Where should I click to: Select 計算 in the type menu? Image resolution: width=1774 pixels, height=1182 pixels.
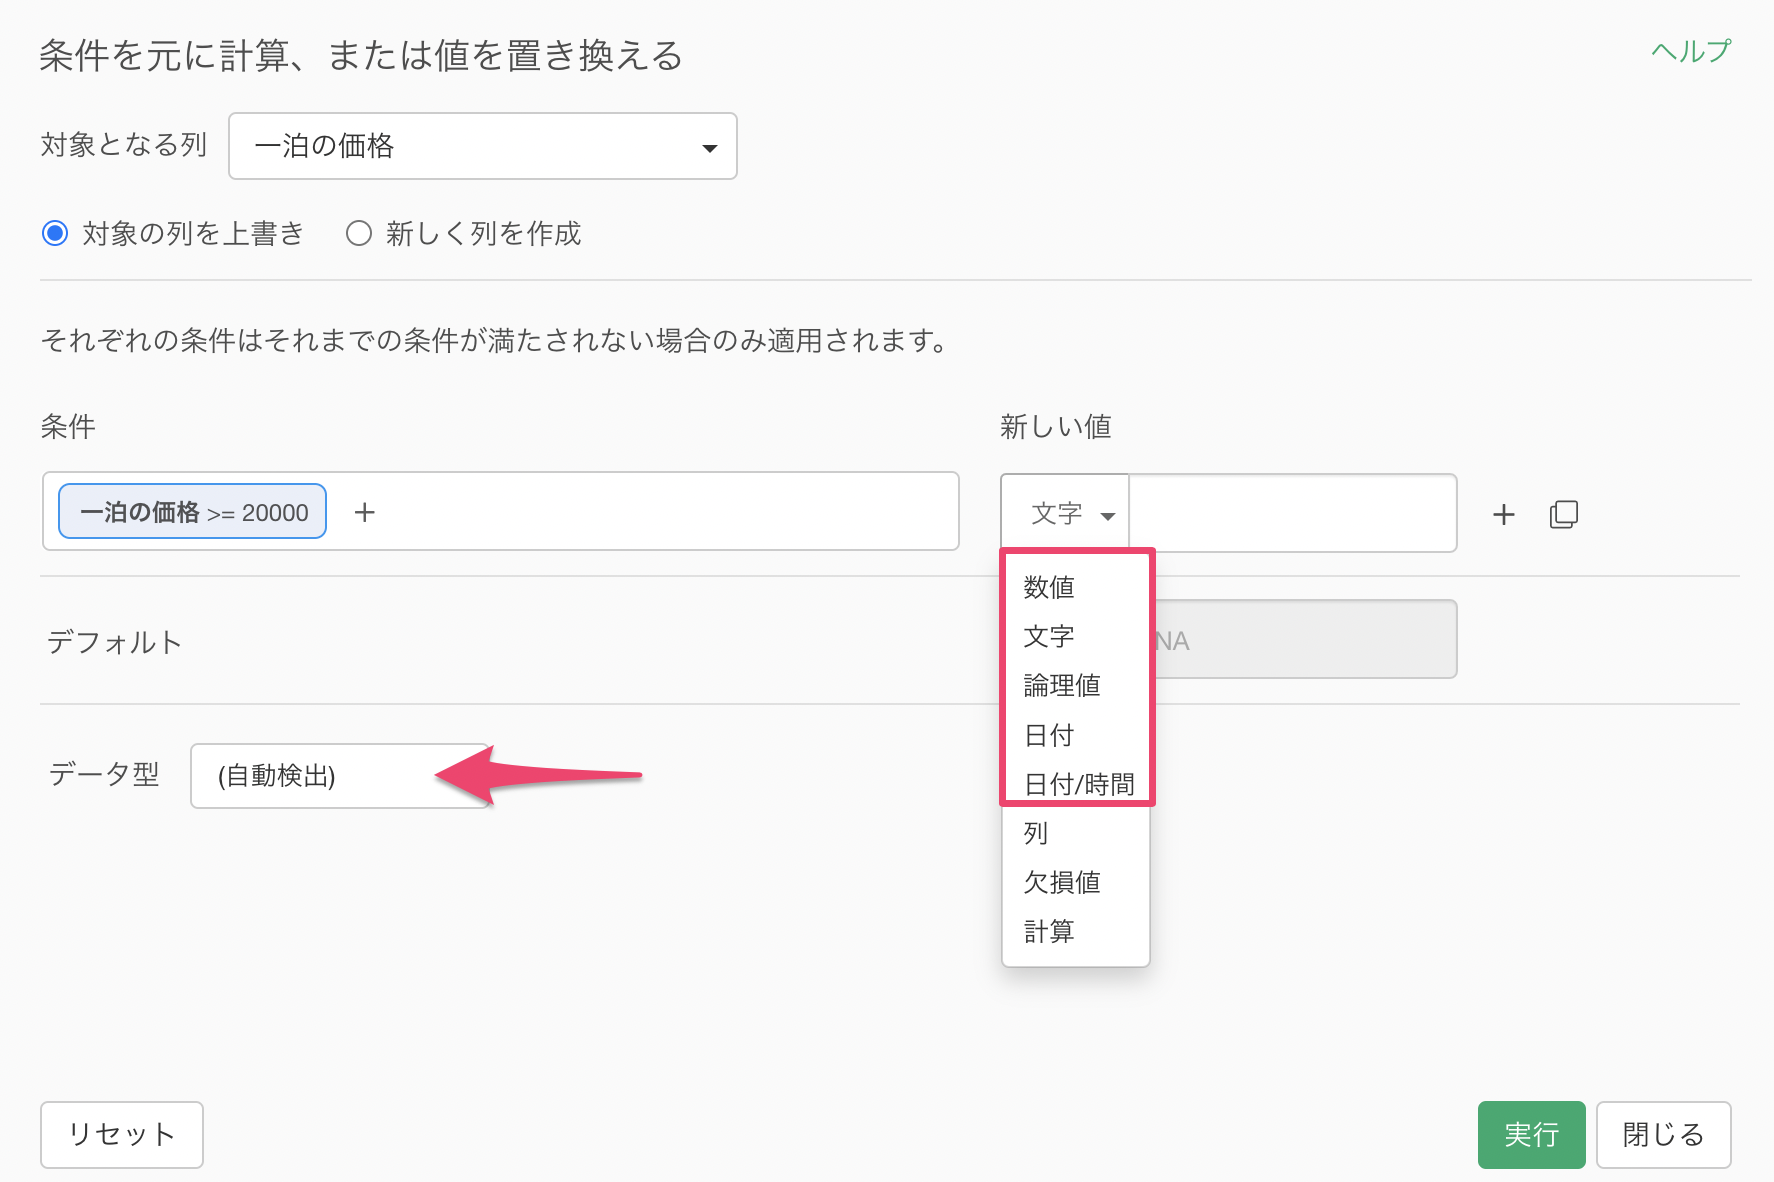1049,931
